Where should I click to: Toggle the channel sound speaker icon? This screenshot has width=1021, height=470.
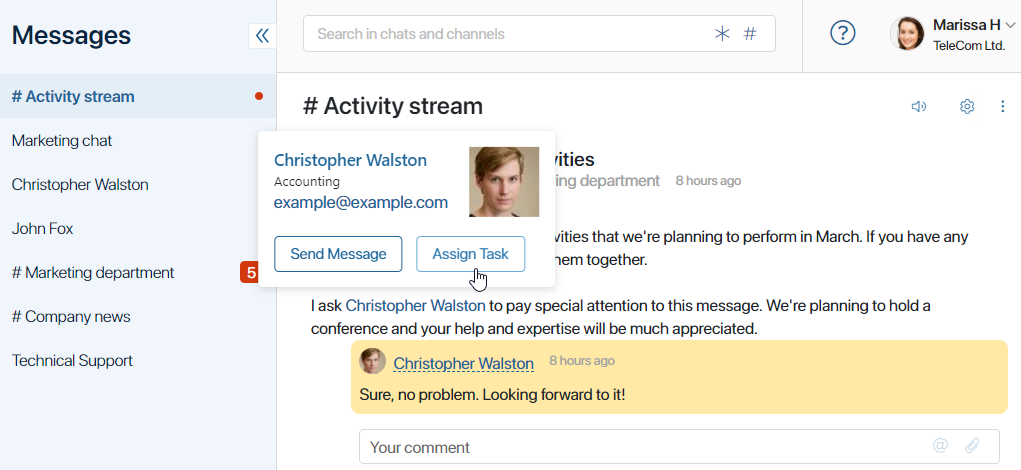coord(919,107)
